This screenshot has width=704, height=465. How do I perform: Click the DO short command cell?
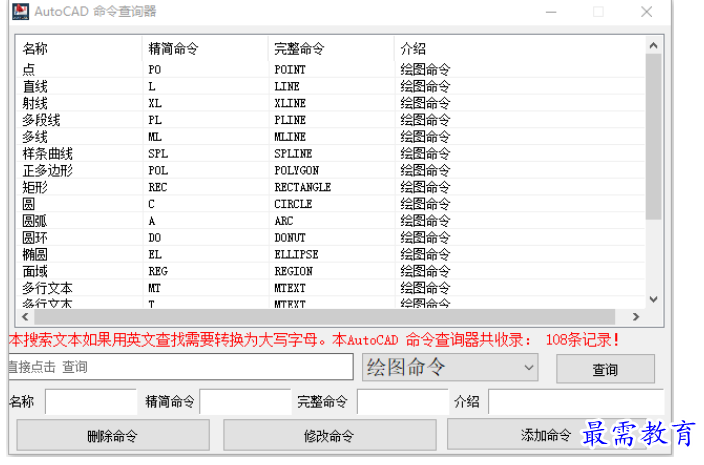coord(155,237)
